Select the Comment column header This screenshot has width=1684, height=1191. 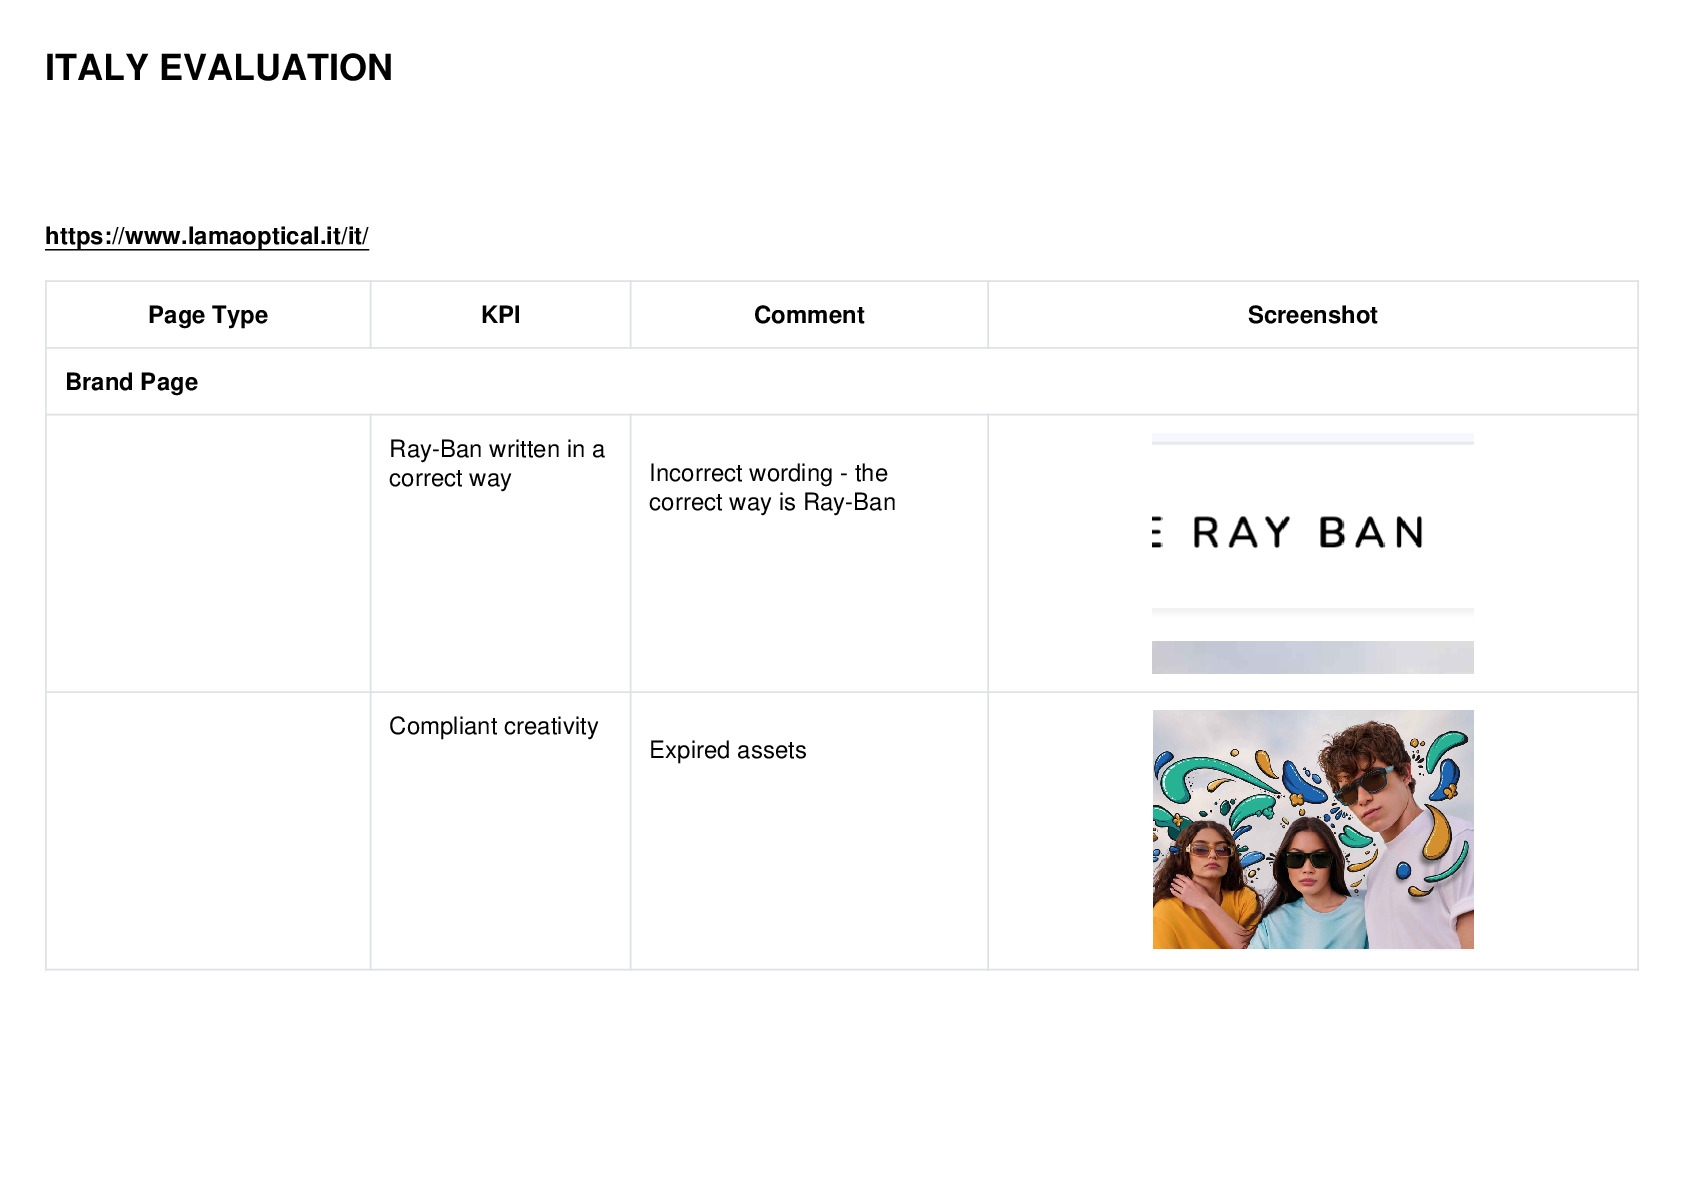tap(809, 315)
